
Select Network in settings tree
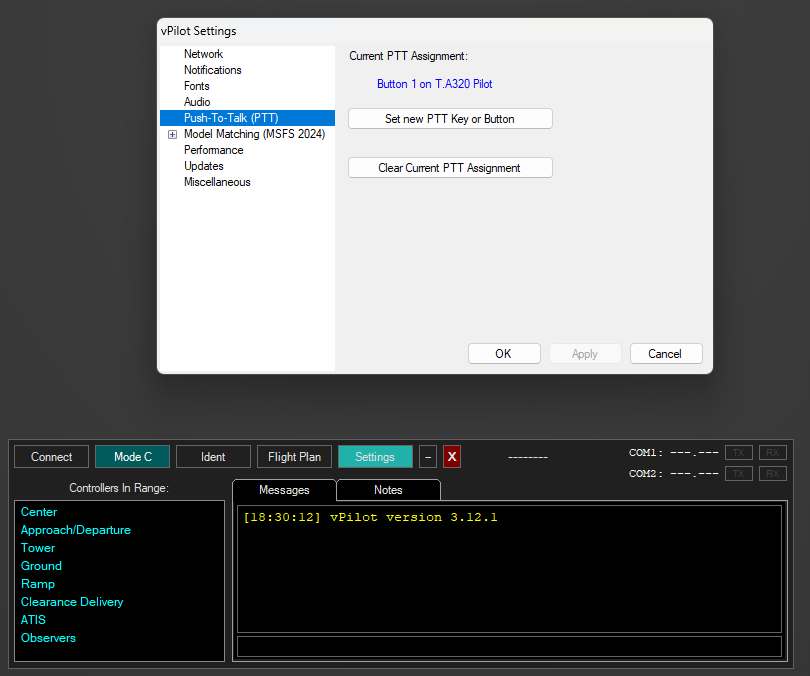(x=204, y=54)
